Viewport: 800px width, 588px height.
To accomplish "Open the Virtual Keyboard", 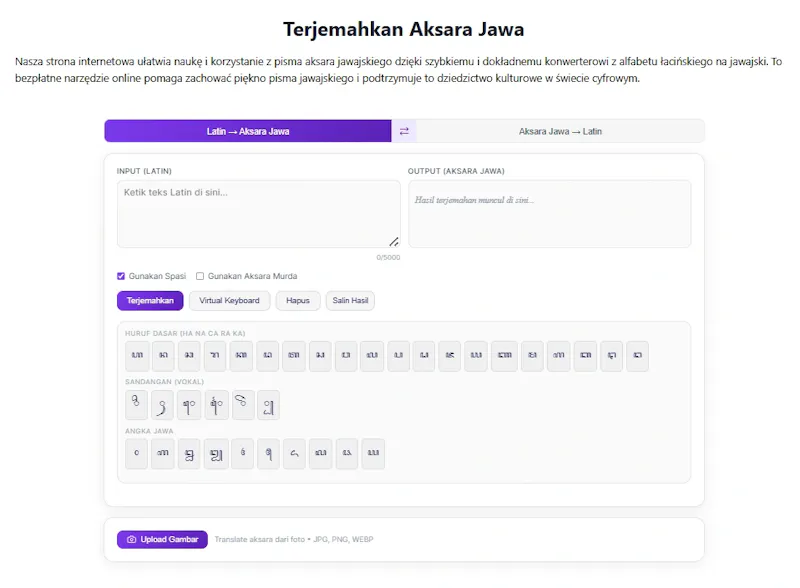I will point(229,301).
